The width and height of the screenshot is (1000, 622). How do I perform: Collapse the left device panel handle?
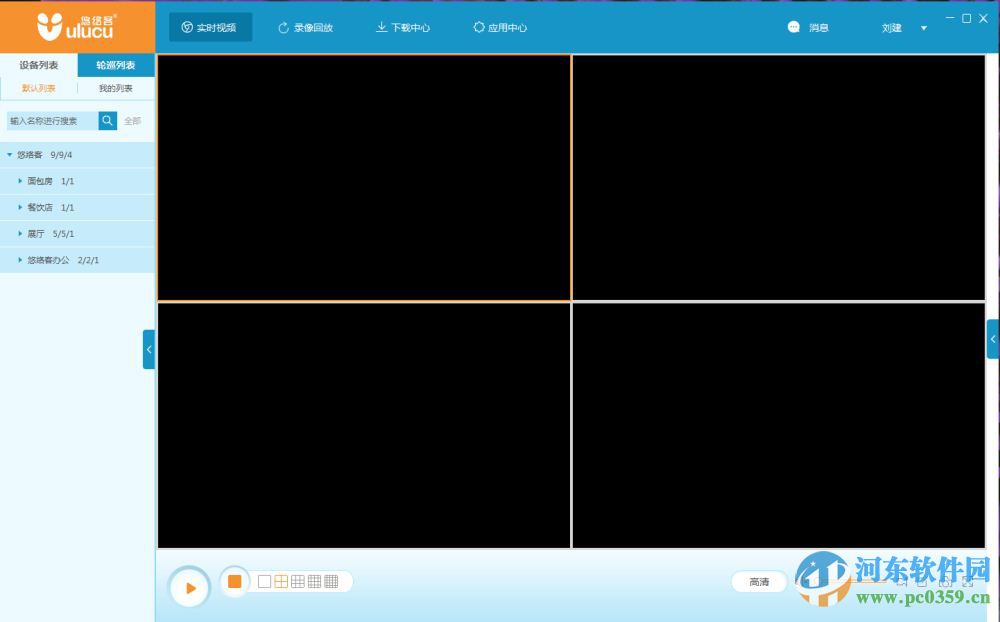149,350
